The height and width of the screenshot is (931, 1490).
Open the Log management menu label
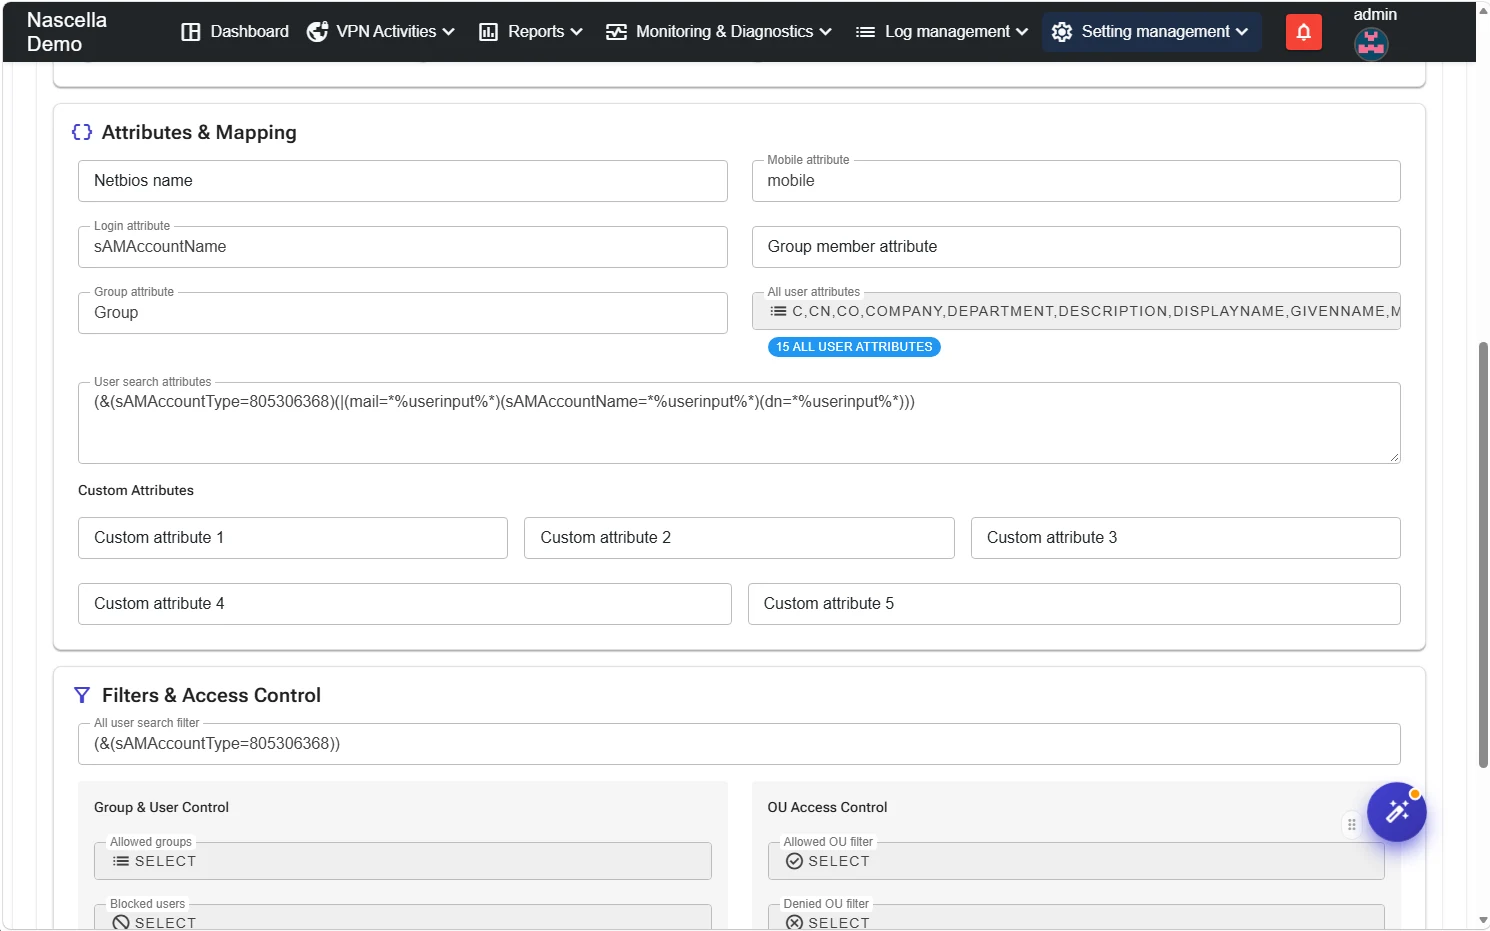point(947,32)
